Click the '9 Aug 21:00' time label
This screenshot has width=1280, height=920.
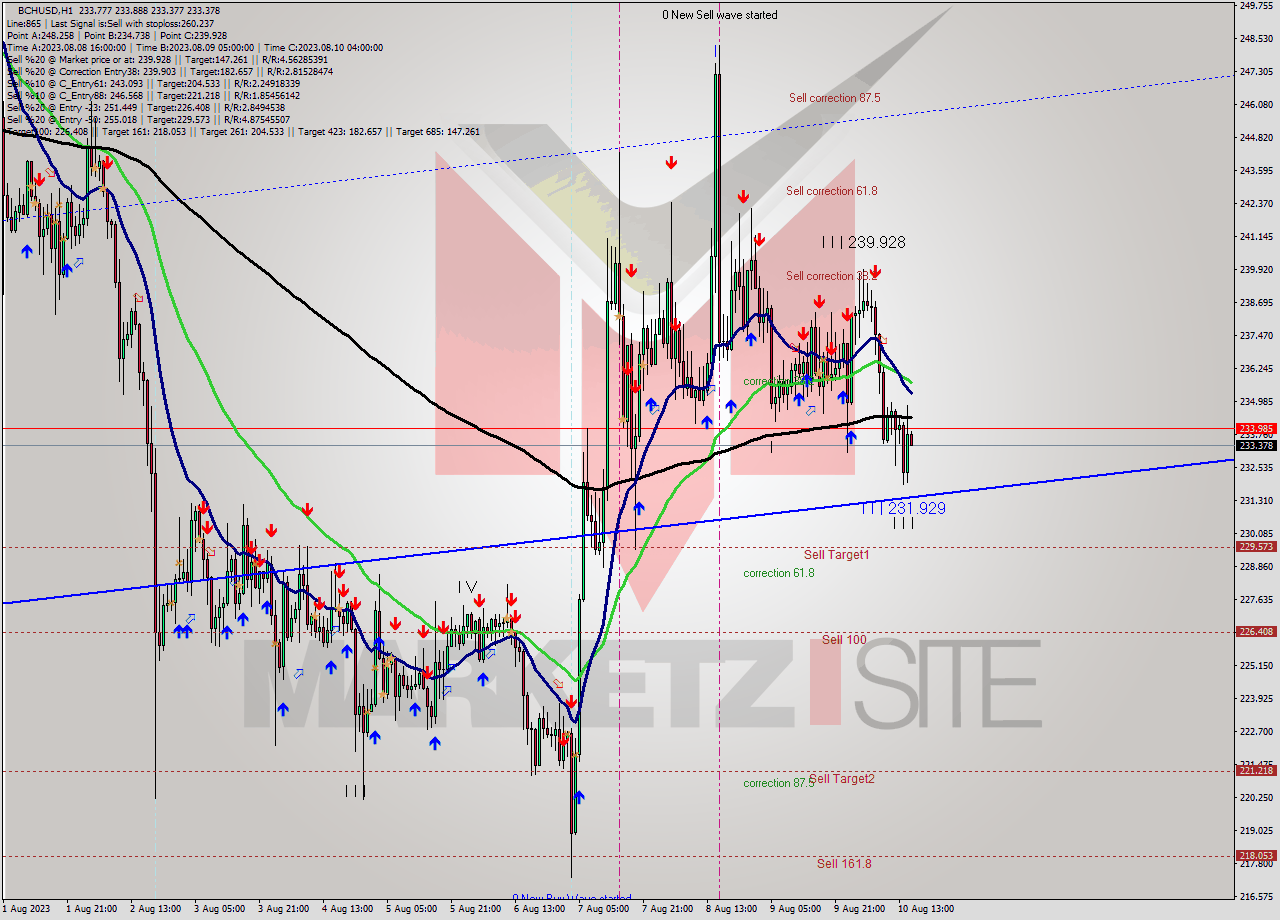pos(859,909)
